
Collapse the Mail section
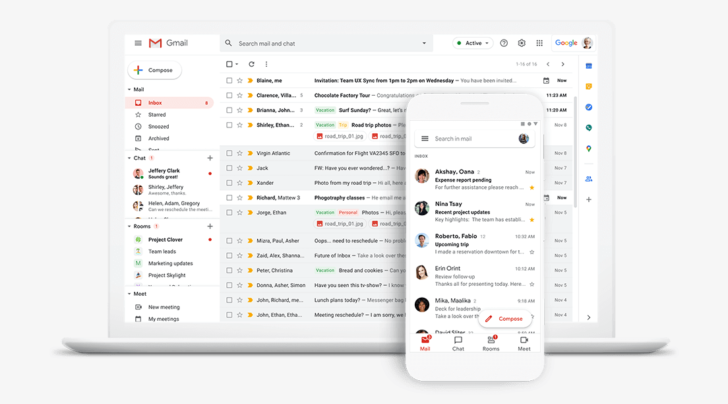(129, 89)
